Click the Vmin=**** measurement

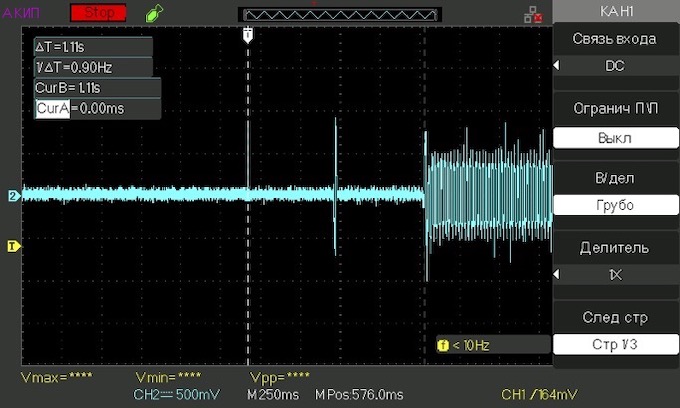(x=168, y=378)
